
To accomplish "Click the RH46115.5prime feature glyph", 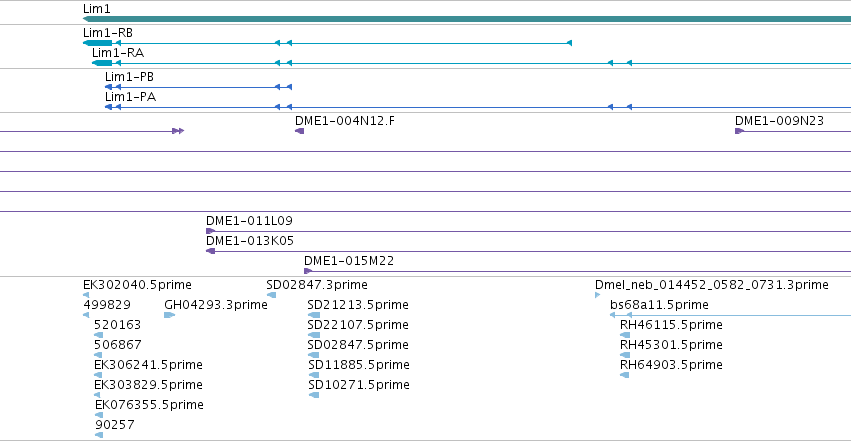I will pyautogui.click(x=625, y=335).
